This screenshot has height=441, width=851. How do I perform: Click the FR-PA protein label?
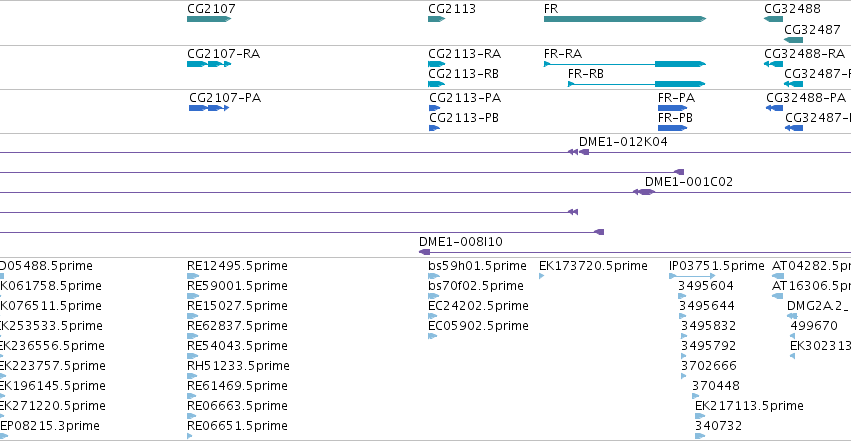[x=676, y=98]
